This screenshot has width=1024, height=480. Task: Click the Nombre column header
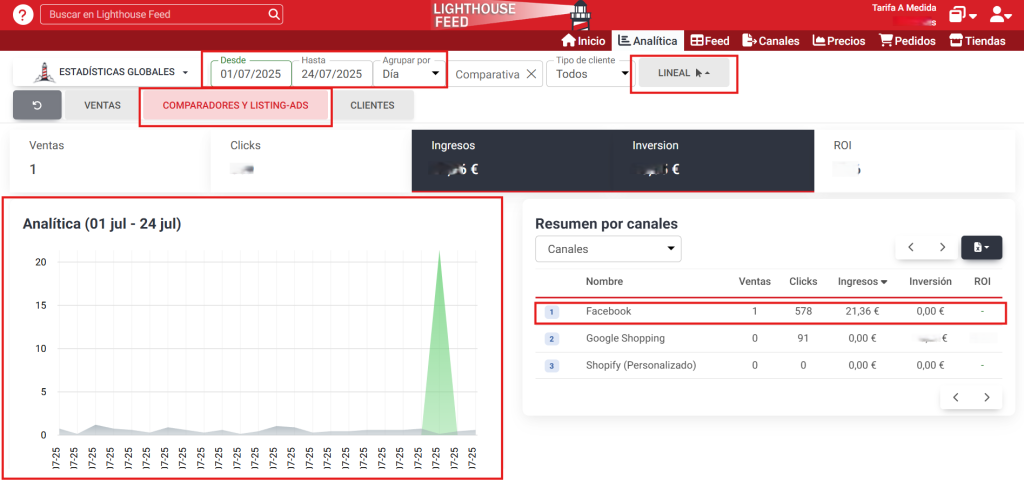tap(604, 281)
